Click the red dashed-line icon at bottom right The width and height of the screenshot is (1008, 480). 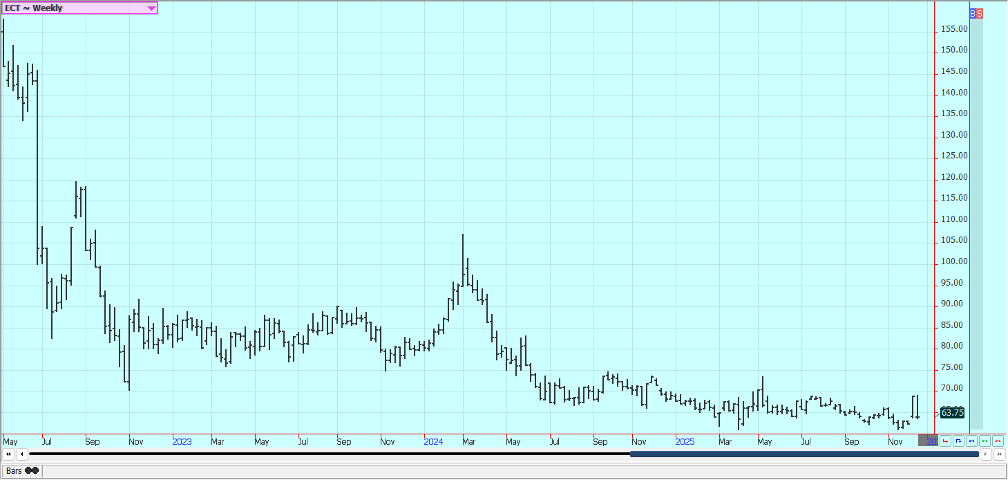click(997, 441)
